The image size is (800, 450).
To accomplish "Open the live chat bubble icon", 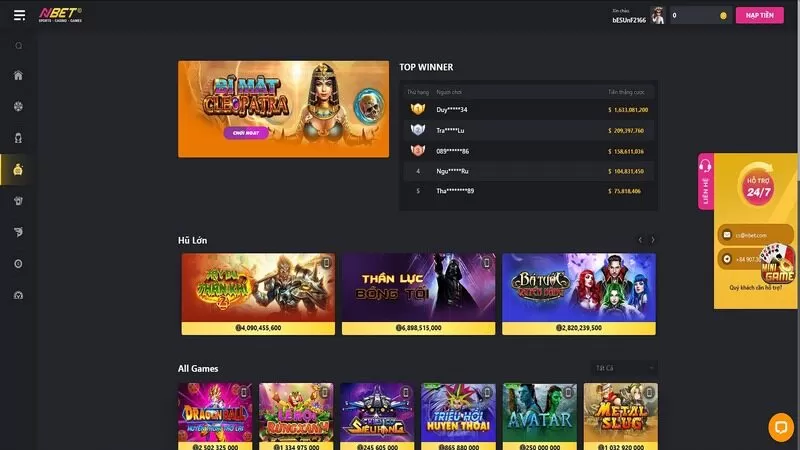I will click(781, 427).
